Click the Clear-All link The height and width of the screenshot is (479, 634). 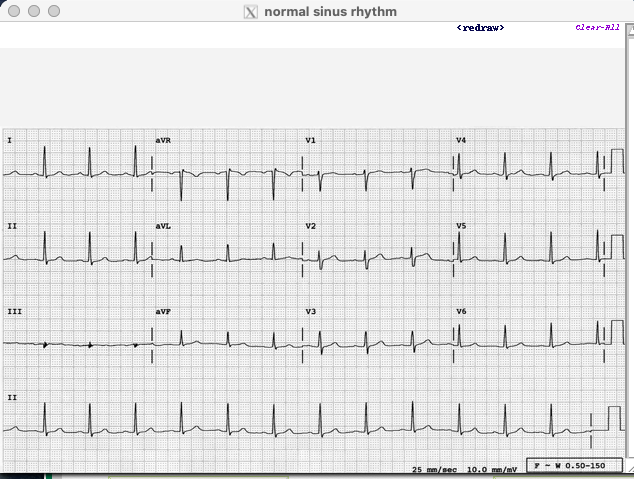coord(598,28)
